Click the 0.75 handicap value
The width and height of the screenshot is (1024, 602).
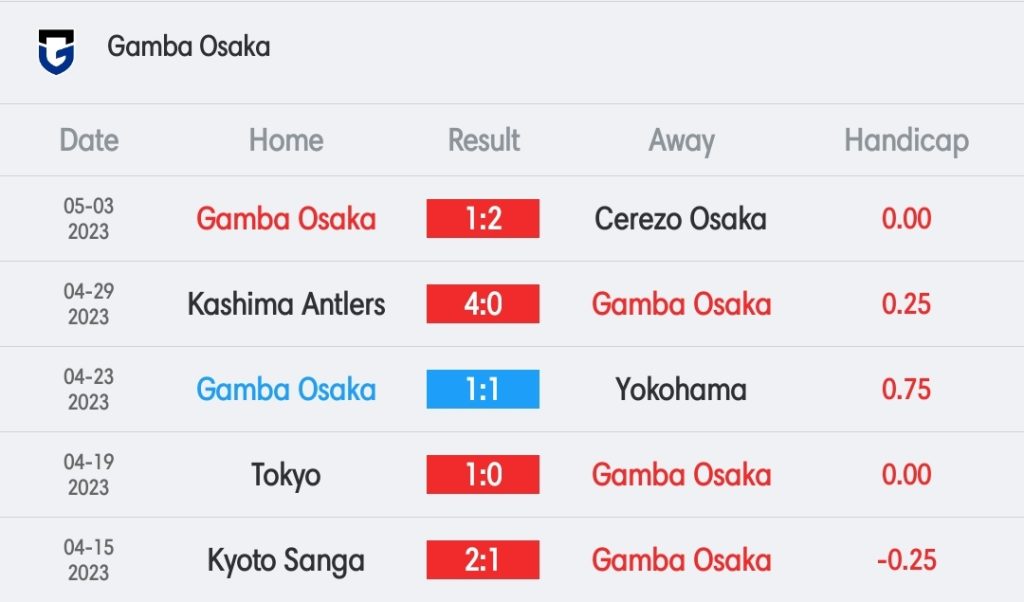[x=906, y=390]
